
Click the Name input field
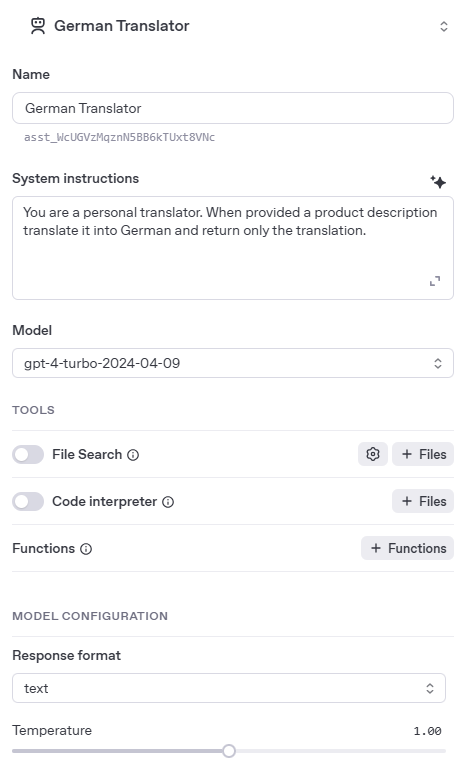click(x=233, y=108)
